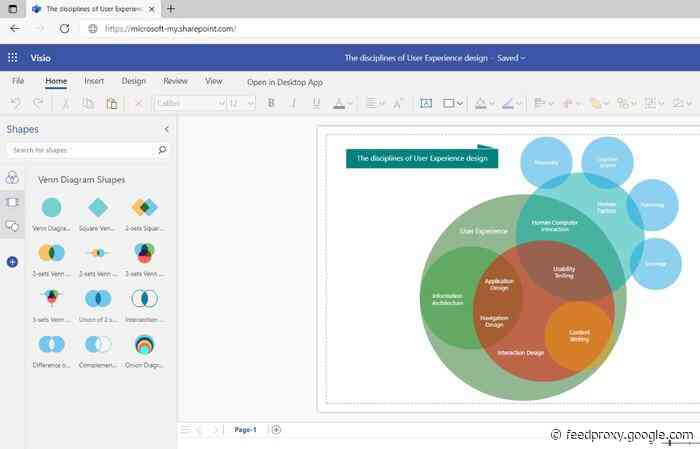Select the Venn stencil sidebar icon
The height and width of the screenshot is (449, 700).
tap(12, 178)
